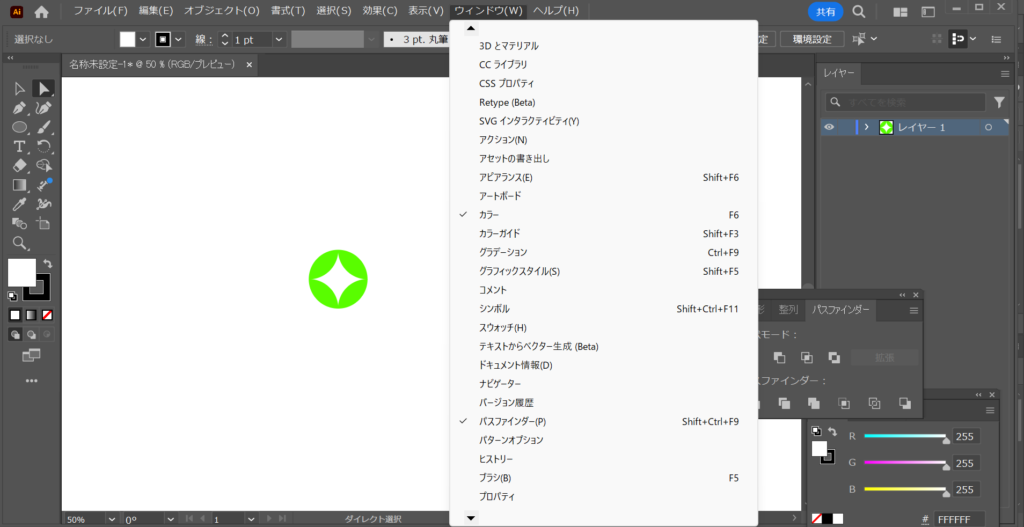The height and width of the screenshot is (527, 1024).
Task: Select the Eraser tool
Action: pos(20,165)
